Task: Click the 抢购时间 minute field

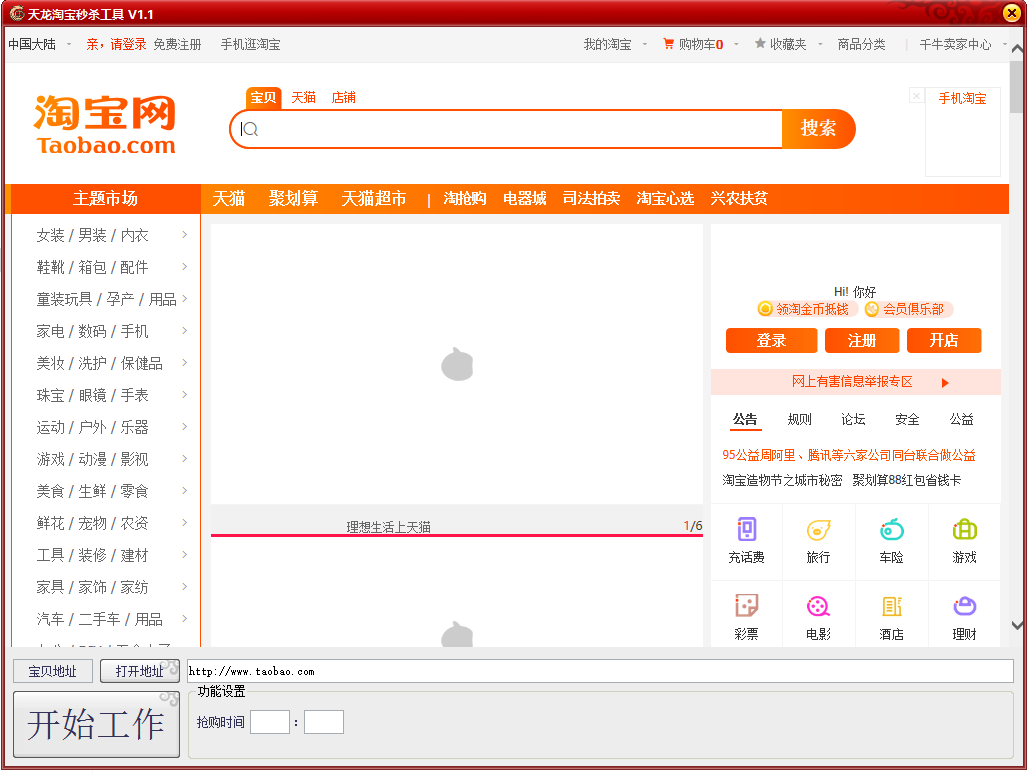Action: click(324, 722)
